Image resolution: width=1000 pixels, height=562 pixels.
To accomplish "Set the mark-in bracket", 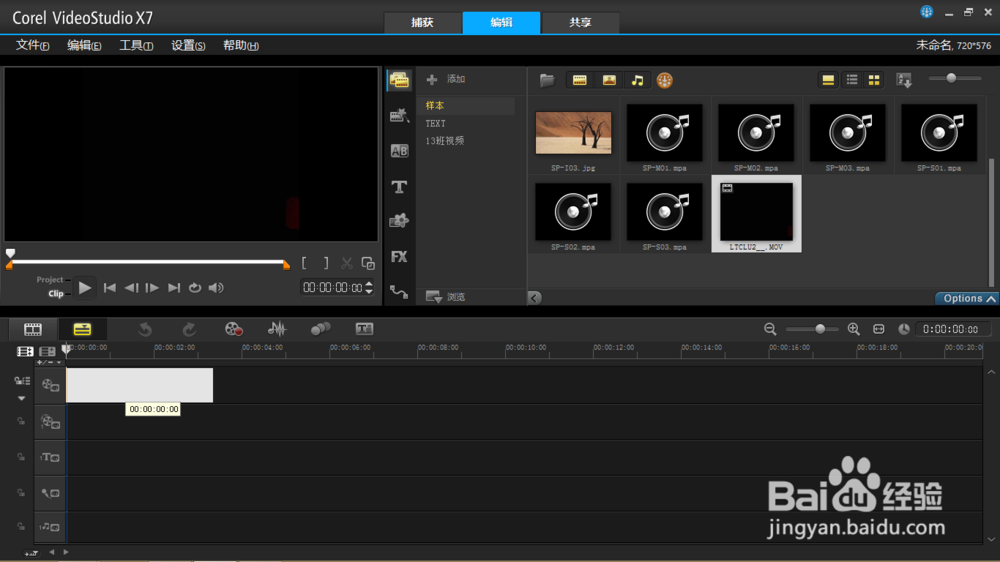I will pyautogui.click(x=304, y=263).
